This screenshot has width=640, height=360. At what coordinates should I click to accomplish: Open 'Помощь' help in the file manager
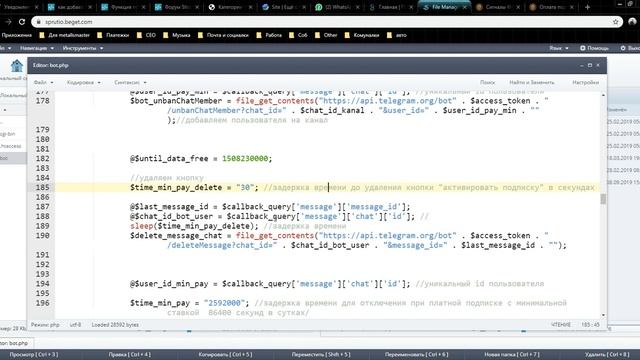(x=594, y=48)
